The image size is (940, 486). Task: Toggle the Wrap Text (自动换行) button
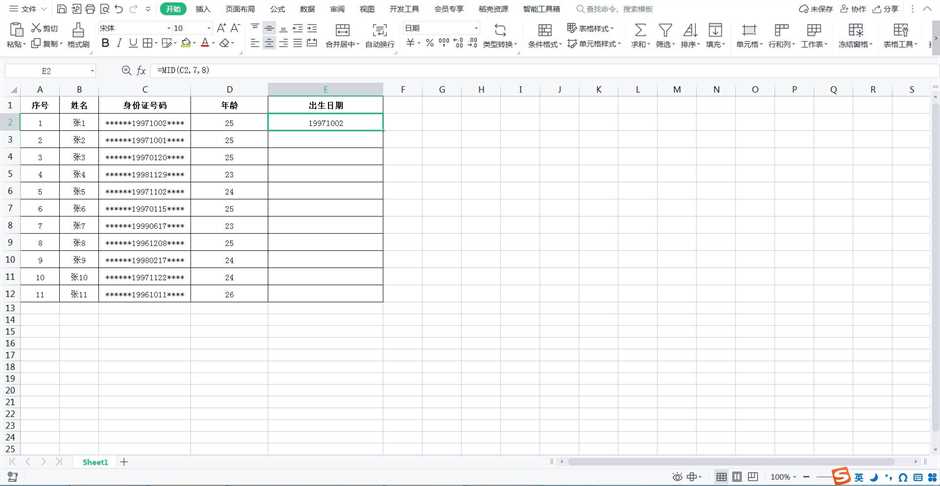tap(379, 30)
